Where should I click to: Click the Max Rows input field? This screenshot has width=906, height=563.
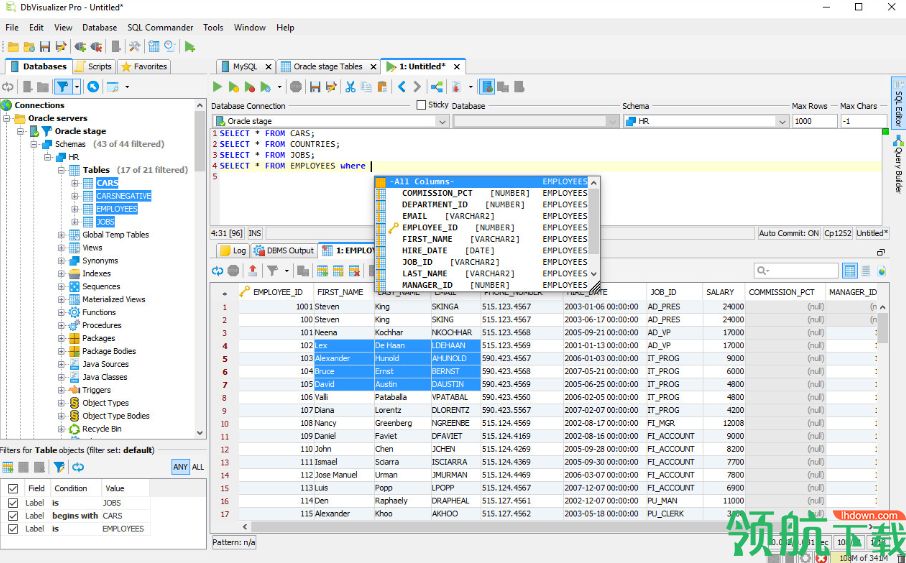tap(814, 121)
